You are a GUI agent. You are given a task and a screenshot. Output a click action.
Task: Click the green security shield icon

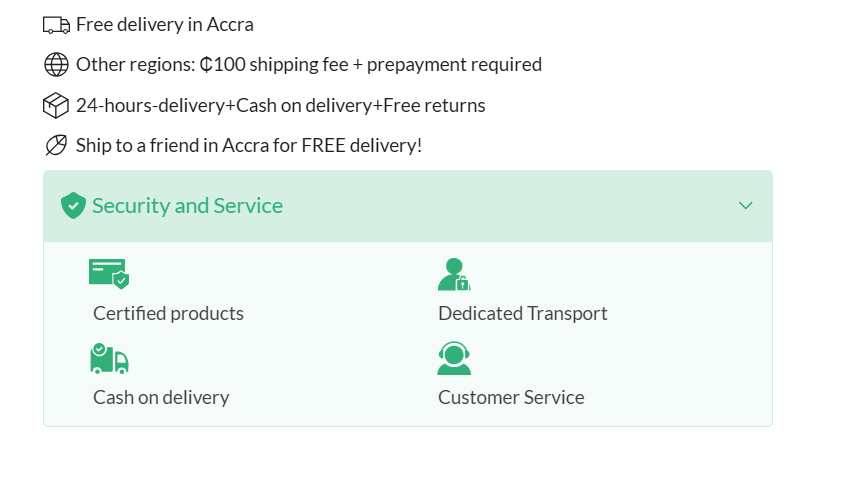73,206
